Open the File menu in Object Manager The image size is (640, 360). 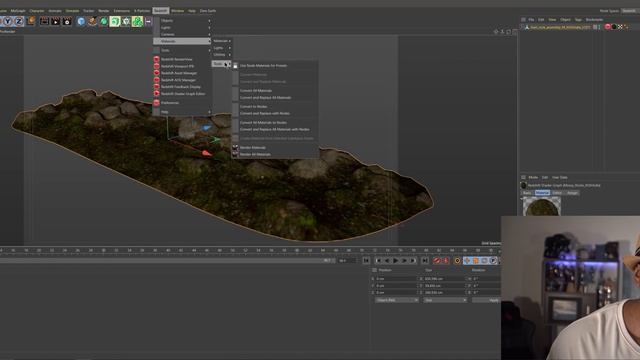[531, 20]
